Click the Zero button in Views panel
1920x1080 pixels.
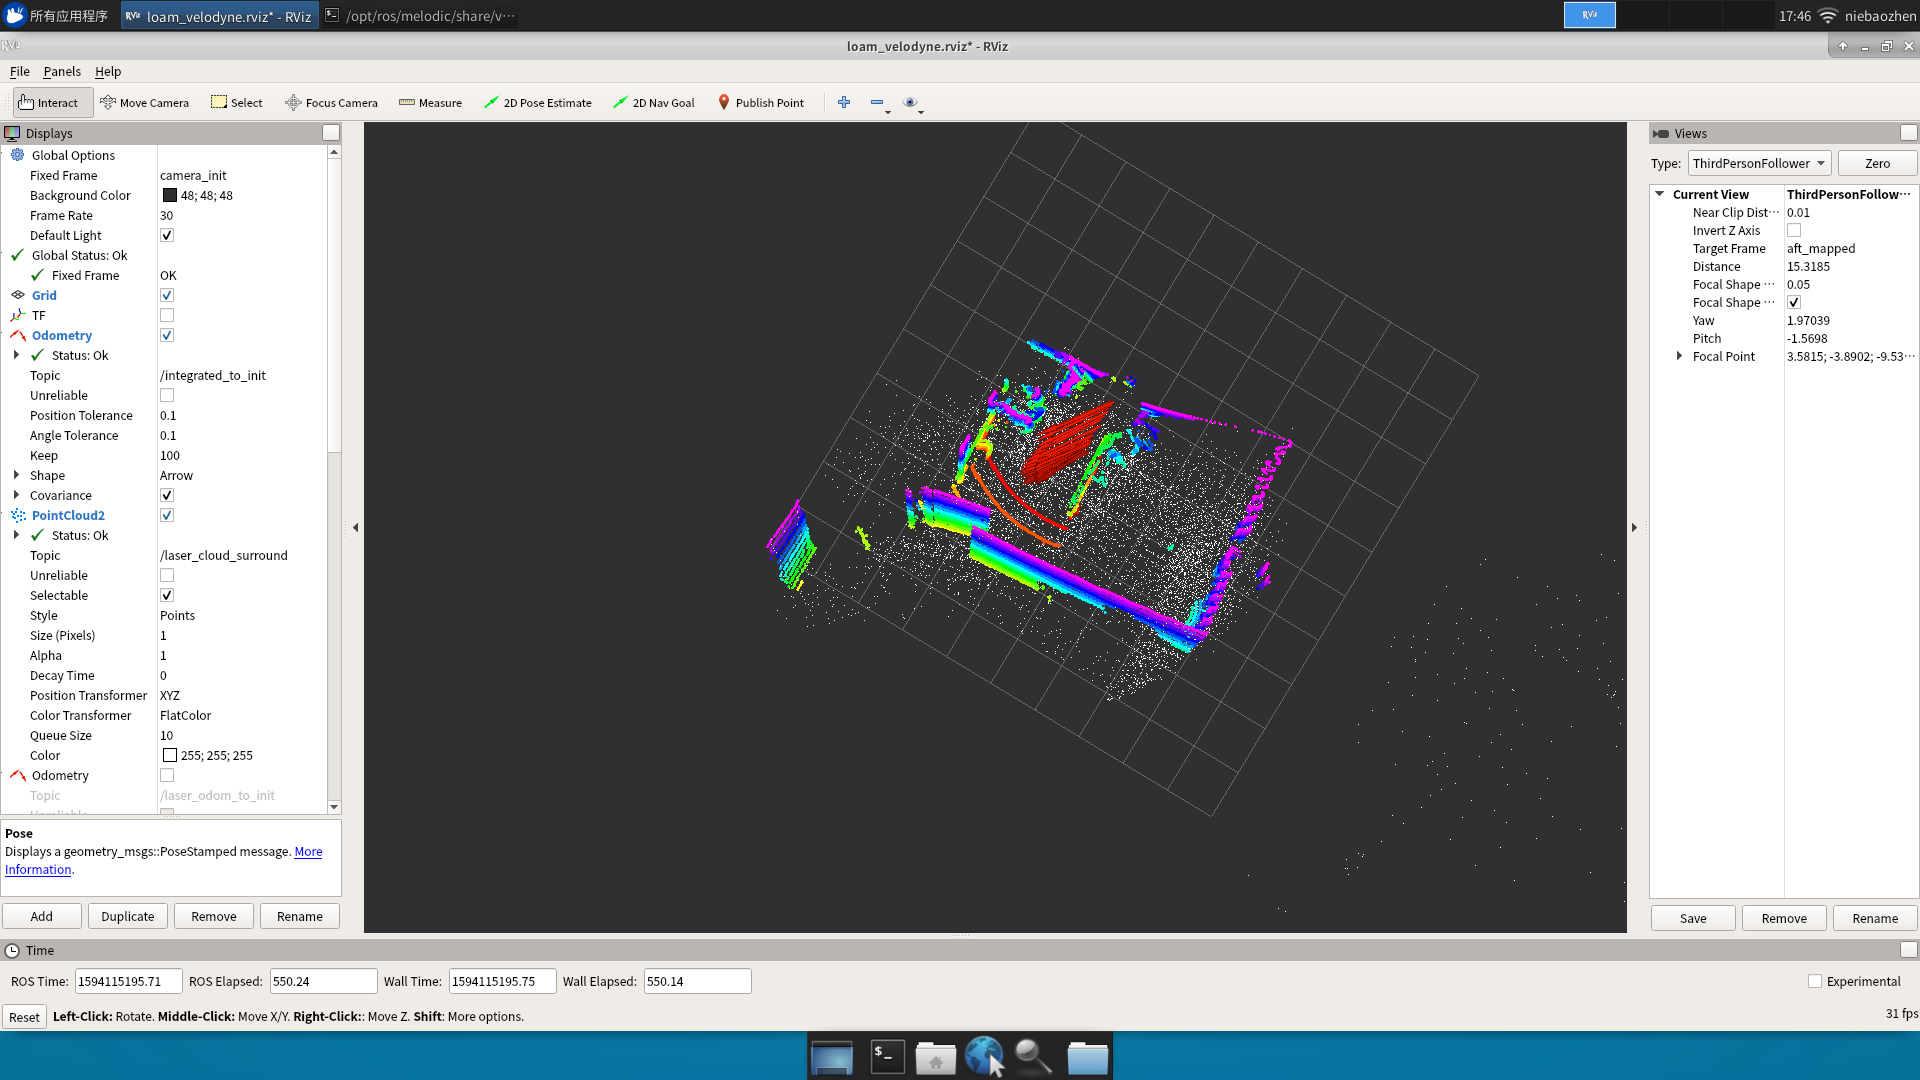1877,163
